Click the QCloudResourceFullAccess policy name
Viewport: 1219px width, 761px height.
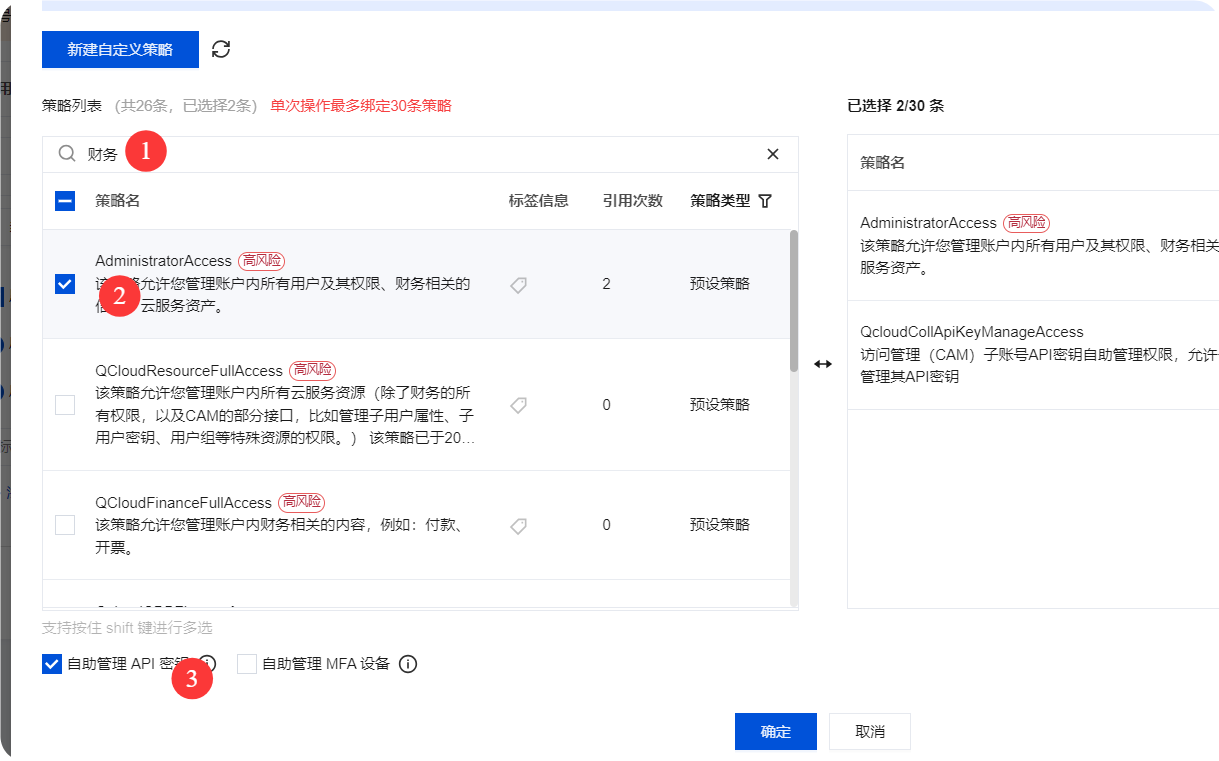coord(189,371)
